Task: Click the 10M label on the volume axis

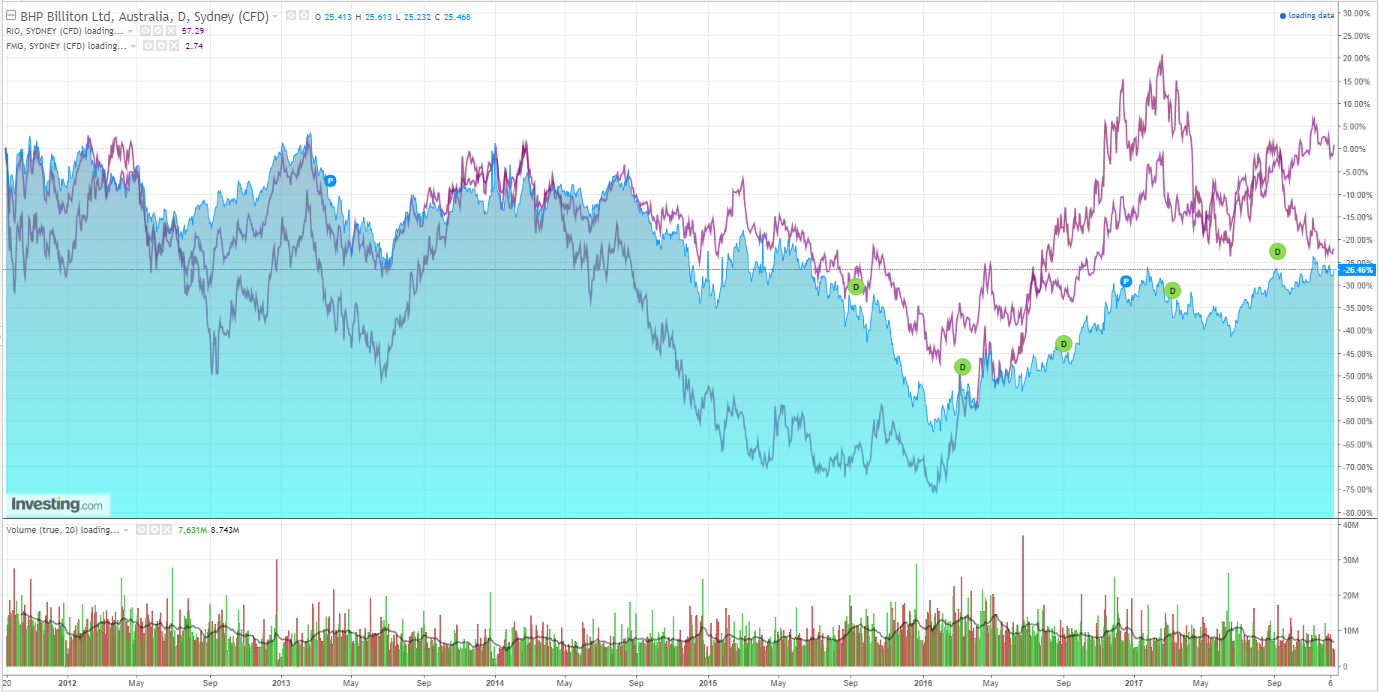Action: click(x=1351, y=631)
